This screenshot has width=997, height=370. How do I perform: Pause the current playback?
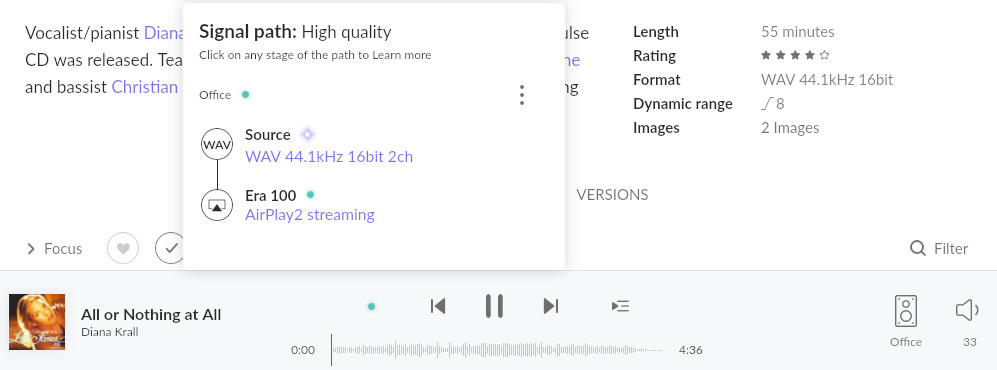(494, 306)
